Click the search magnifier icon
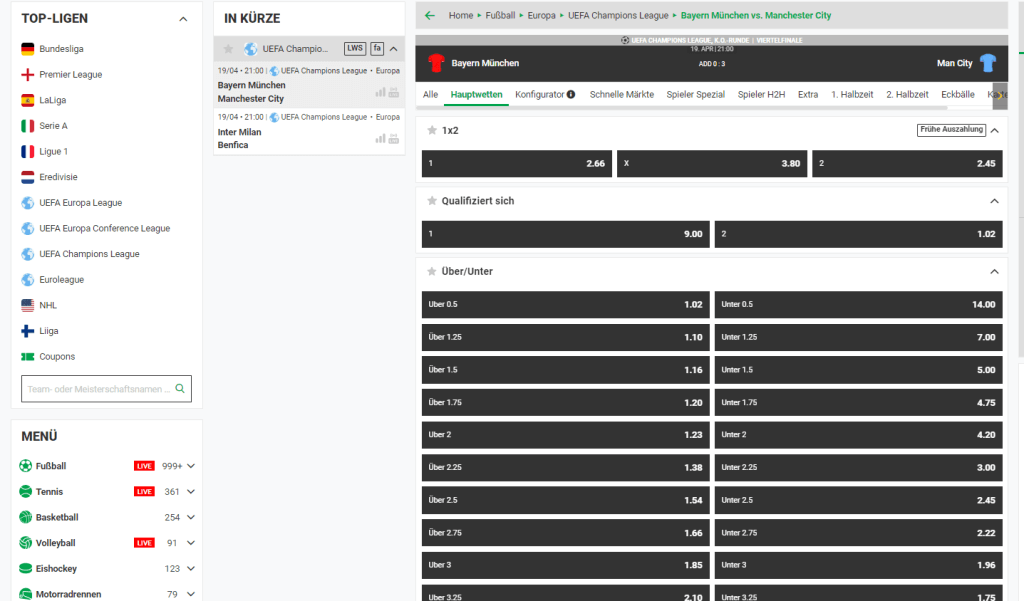Viewport: 1024px width, 601px height. click(180, 389)
